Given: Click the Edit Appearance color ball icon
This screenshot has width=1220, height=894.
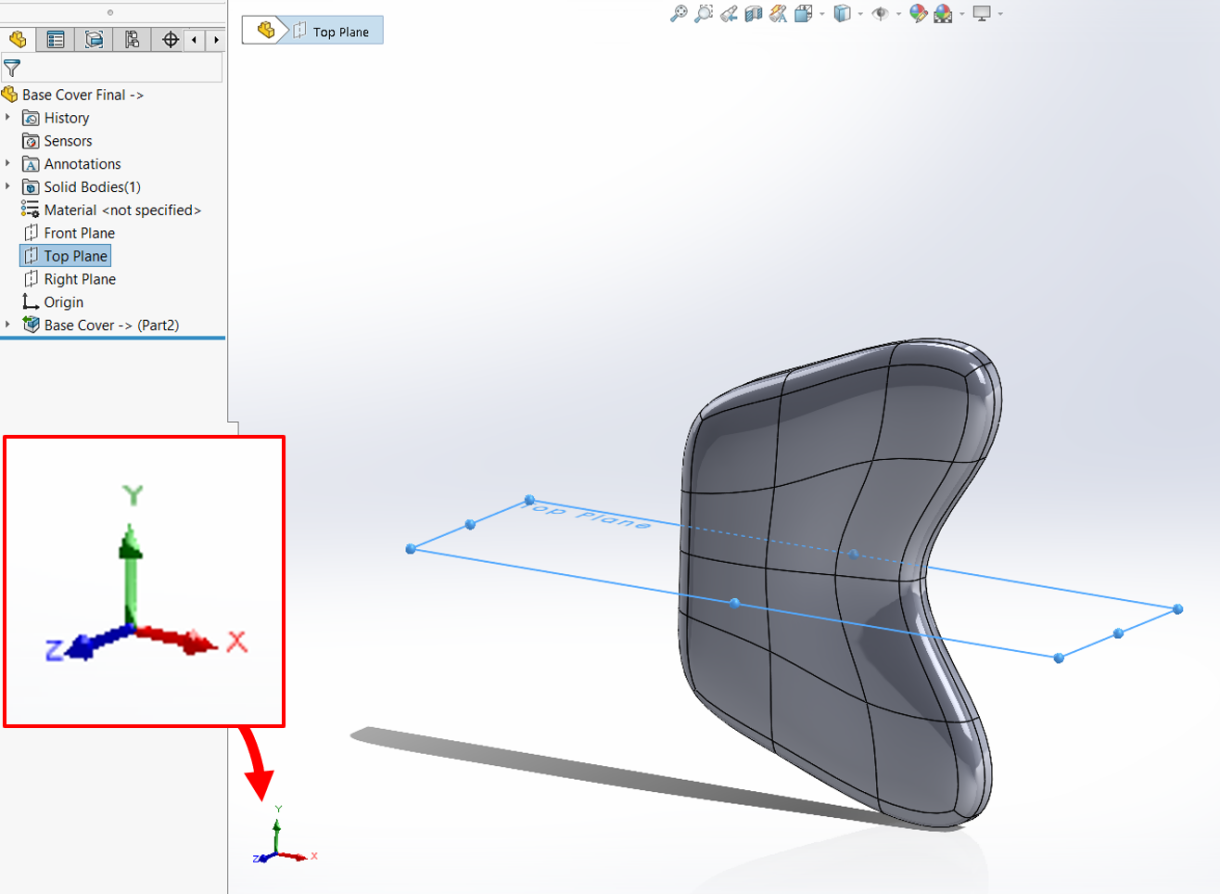Looking at the screenshot, I should tap(918, 14).
